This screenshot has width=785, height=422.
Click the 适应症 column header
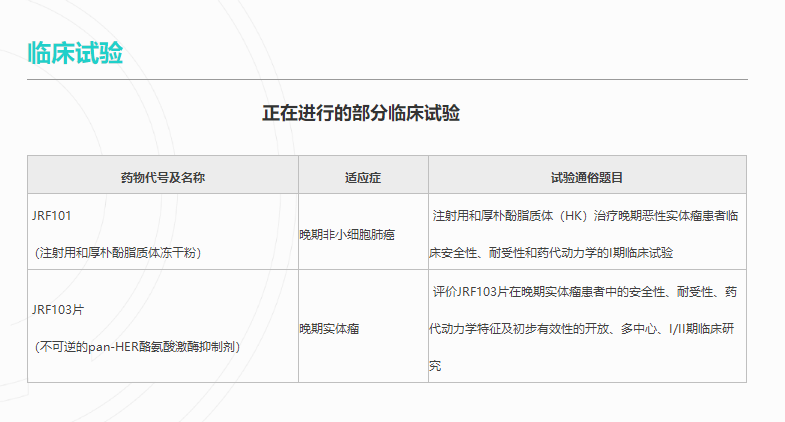pyautogui.click(x=363, y=178)
